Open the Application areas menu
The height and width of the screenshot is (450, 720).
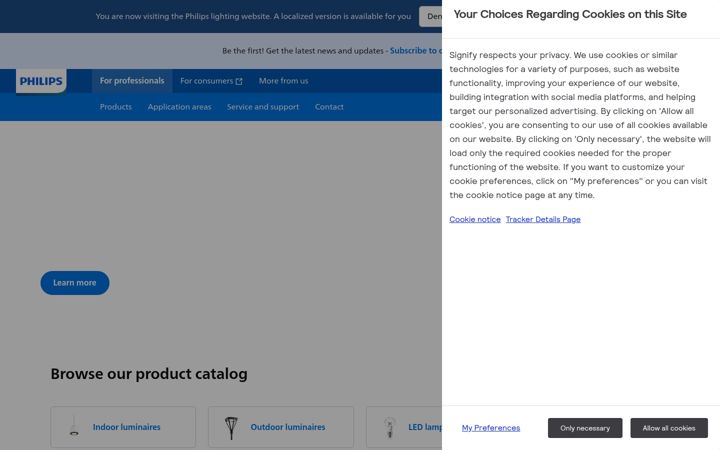click(x=180, y=107)
